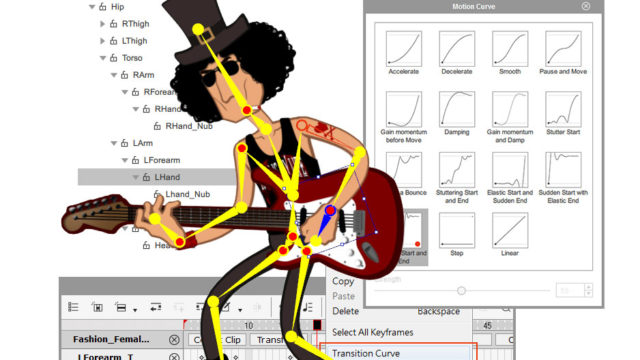640x360 pixels.
Task: Choose Paste from the context menu
Action: pyautogui.click(x=343, y=296)
